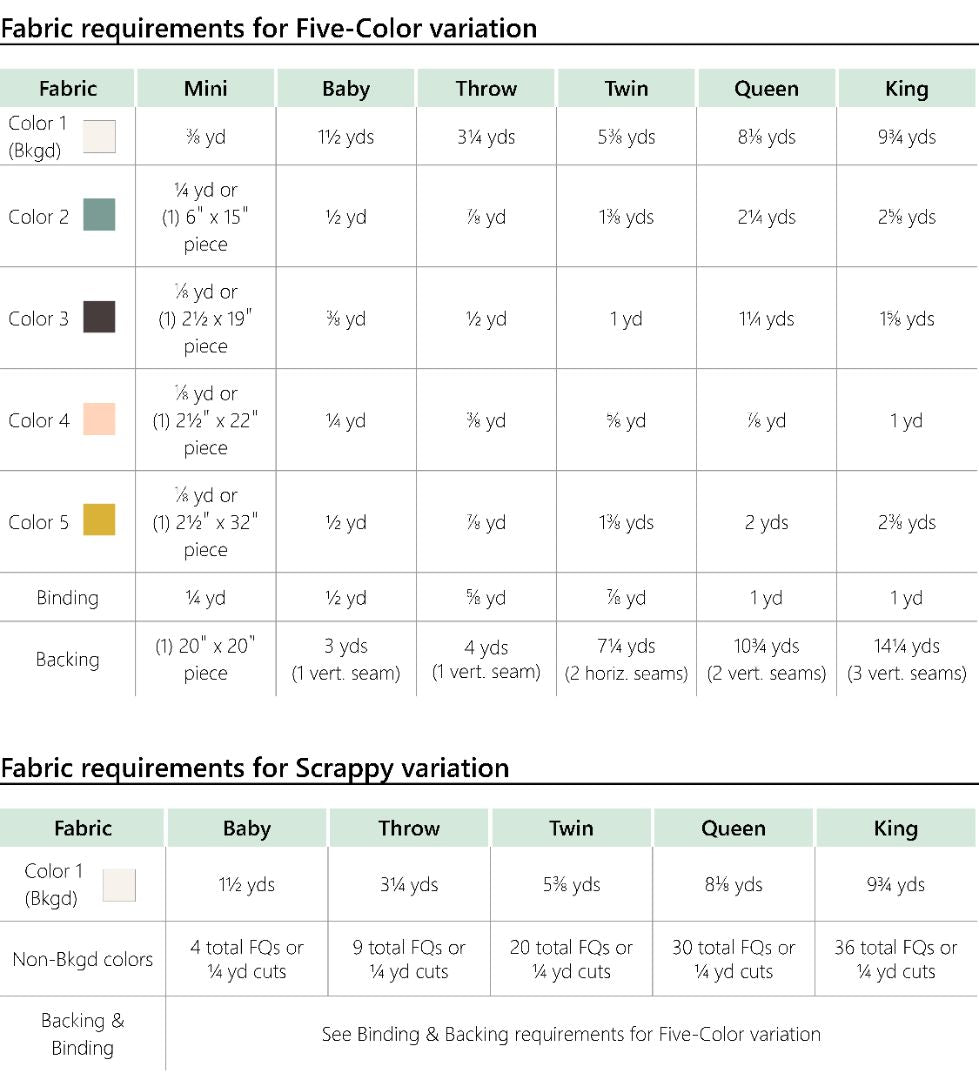Click the 14¼ yds King backing cell

[x=907, y=659]
